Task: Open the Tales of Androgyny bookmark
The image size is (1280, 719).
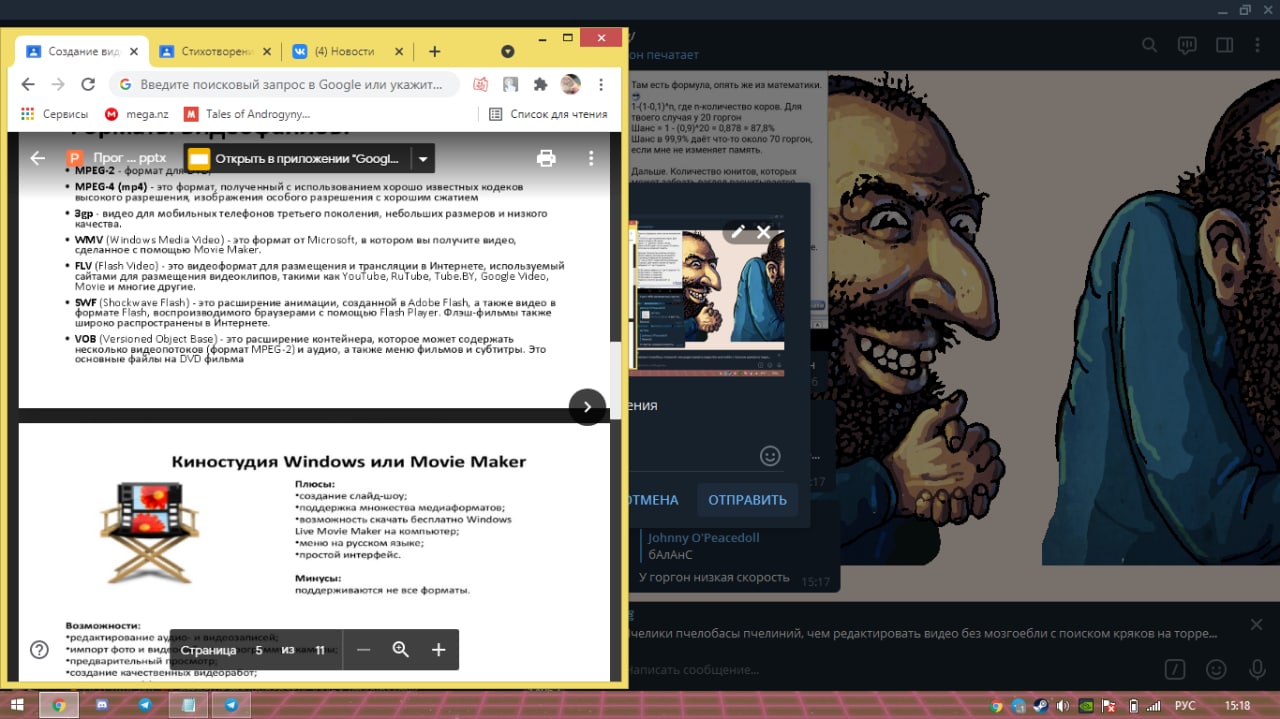Action: (246, 114)
